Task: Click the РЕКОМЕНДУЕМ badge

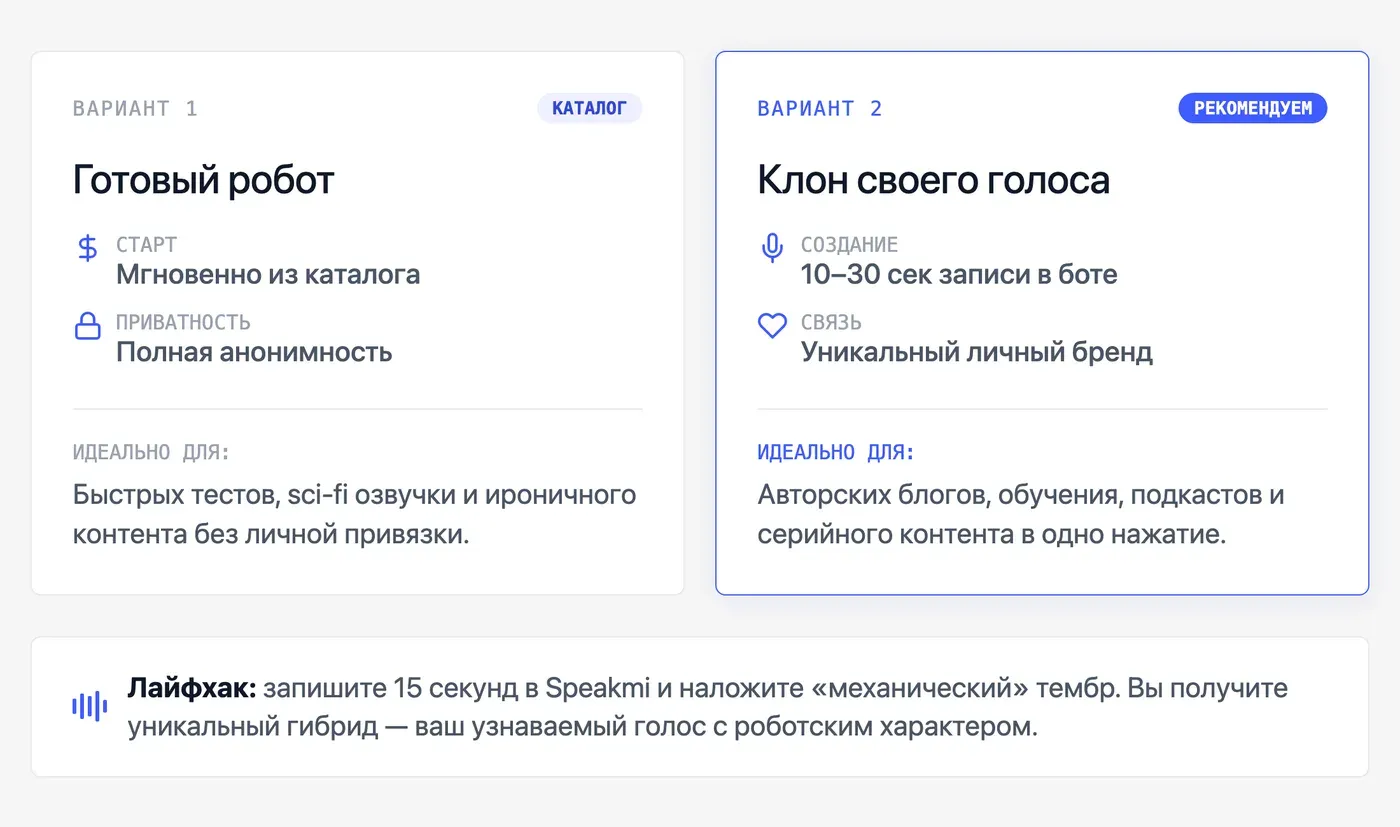Action: (1253, 108)
